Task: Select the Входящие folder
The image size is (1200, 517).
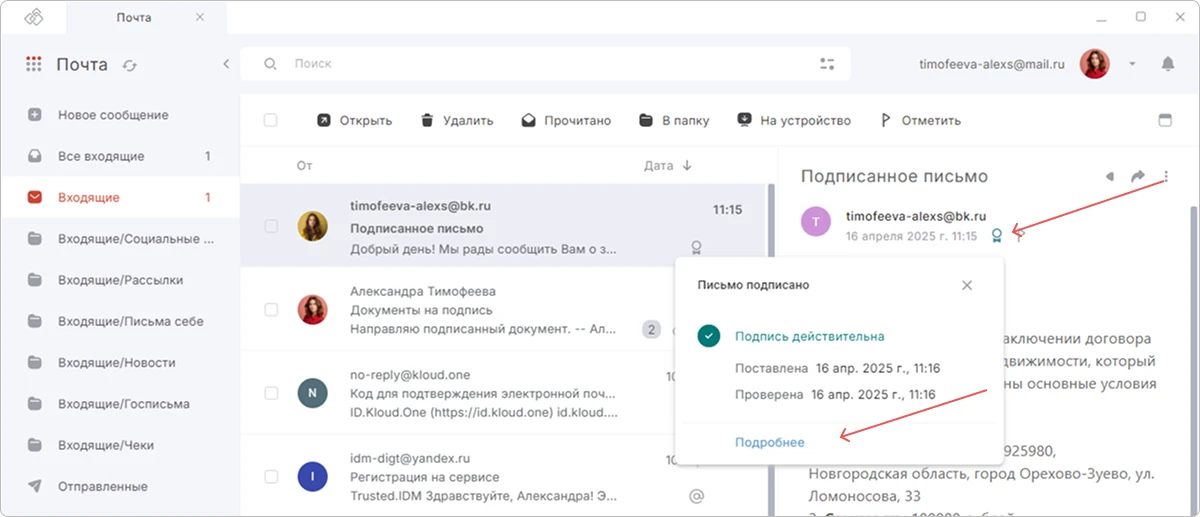Action: click(120, 197)
